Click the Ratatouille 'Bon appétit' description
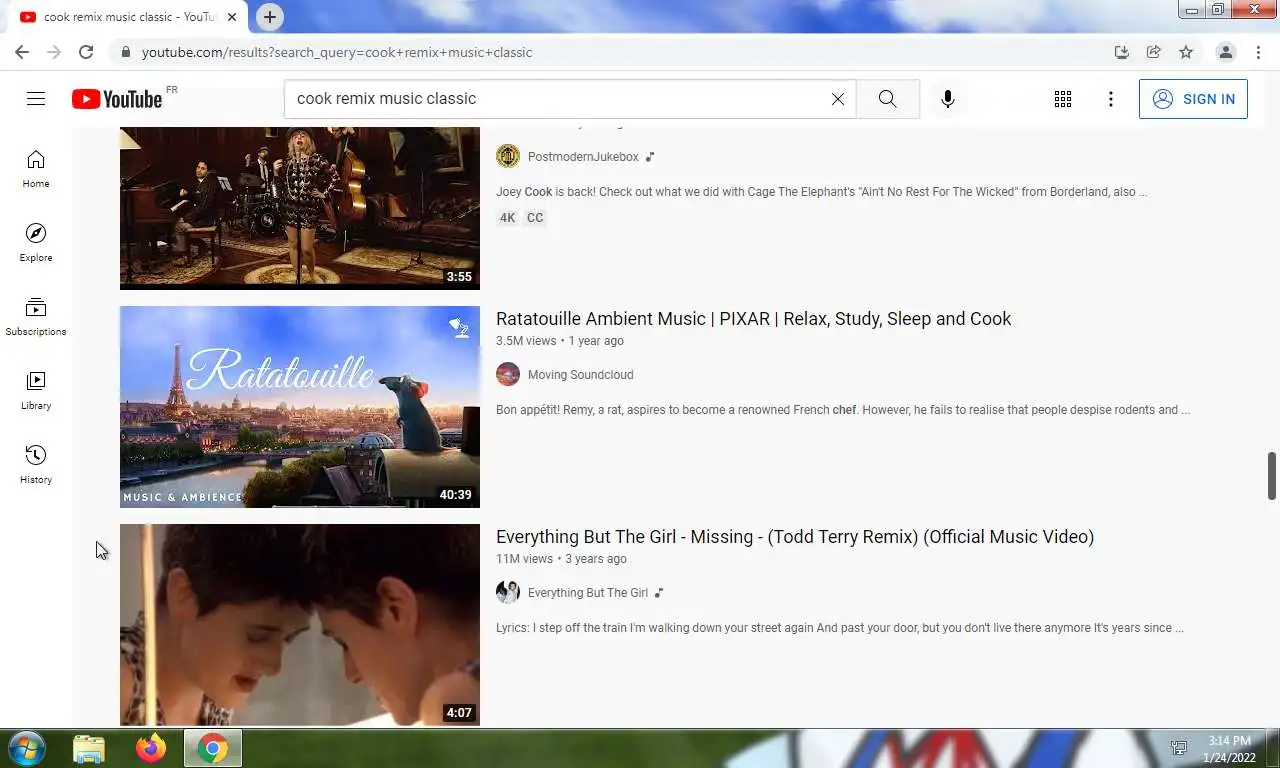The width and height of the screenshot is (1280, 768). click(843, 410)
